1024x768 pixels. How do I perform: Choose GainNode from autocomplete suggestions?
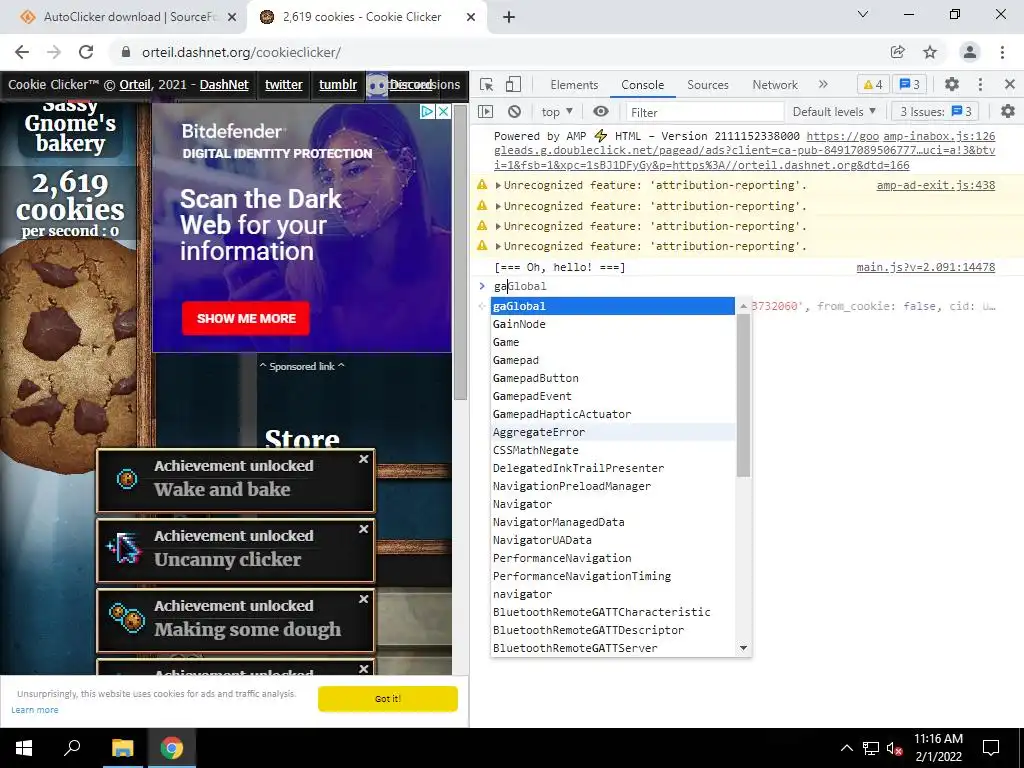coord(613,324)
